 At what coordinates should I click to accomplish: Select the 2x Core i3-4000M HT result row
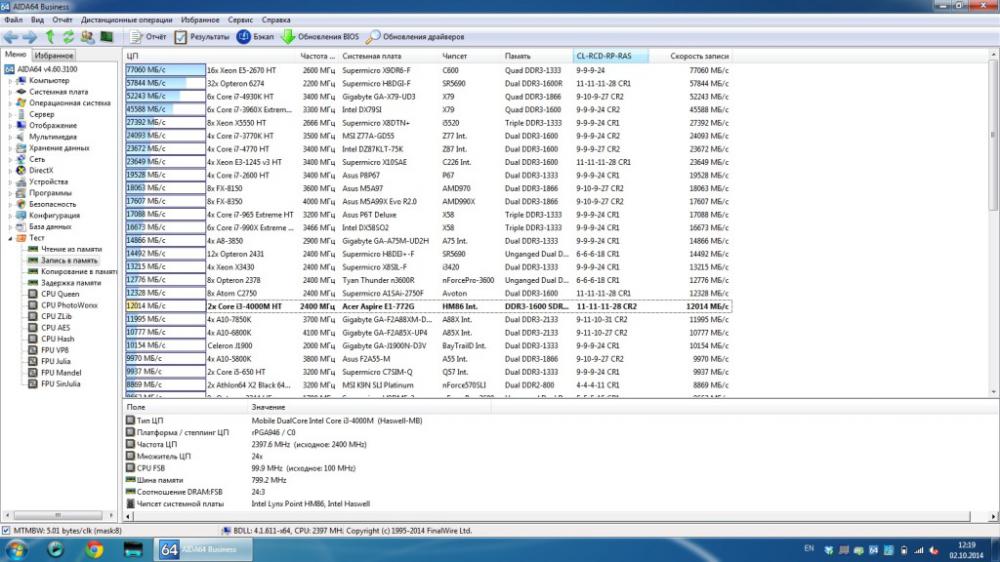(427, 306)
